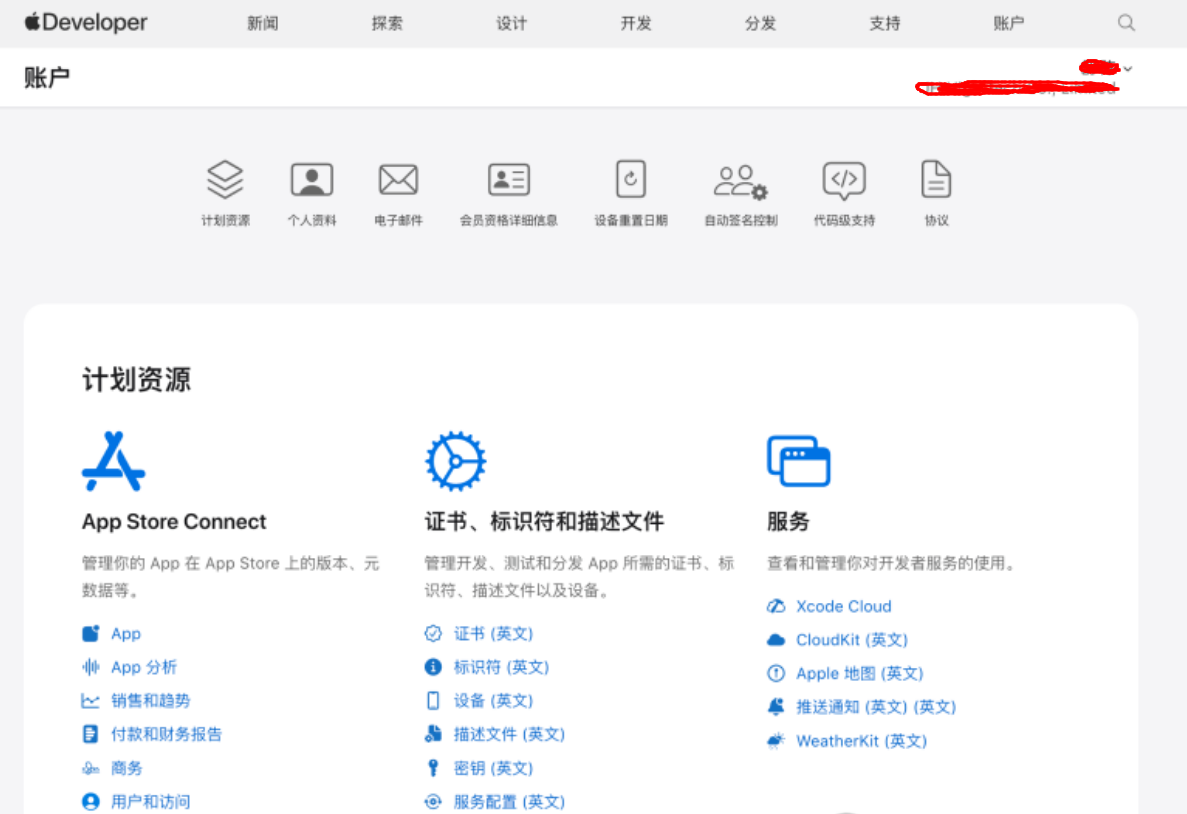Open the 自动签名控制 people-gear icon
The width and height of the screenshot is (1187, 814).
740,181
